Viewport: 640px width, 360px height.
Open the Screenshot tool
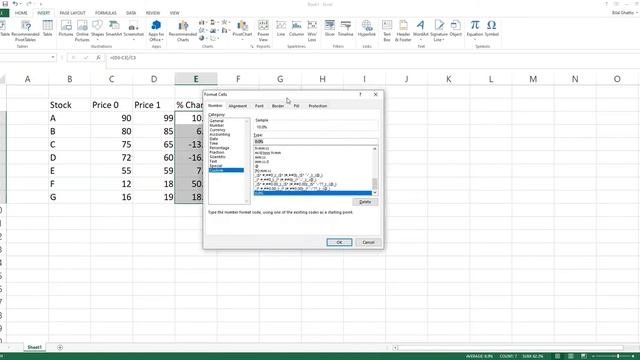click(x=133, y=29)
